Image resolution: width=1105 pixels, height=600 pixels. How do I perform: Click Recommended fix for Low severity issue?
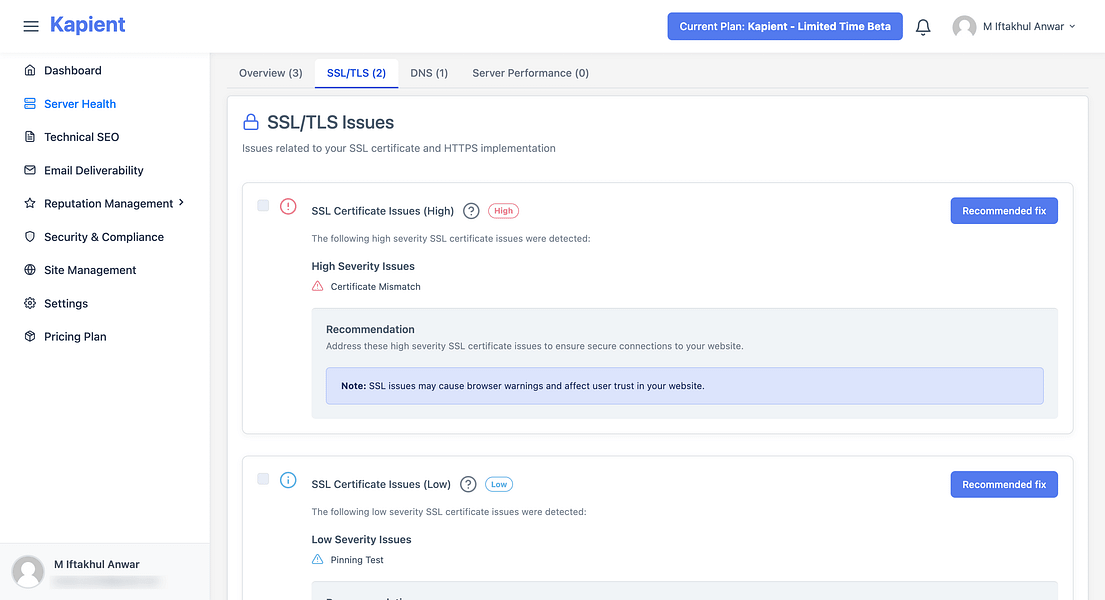1004,484
